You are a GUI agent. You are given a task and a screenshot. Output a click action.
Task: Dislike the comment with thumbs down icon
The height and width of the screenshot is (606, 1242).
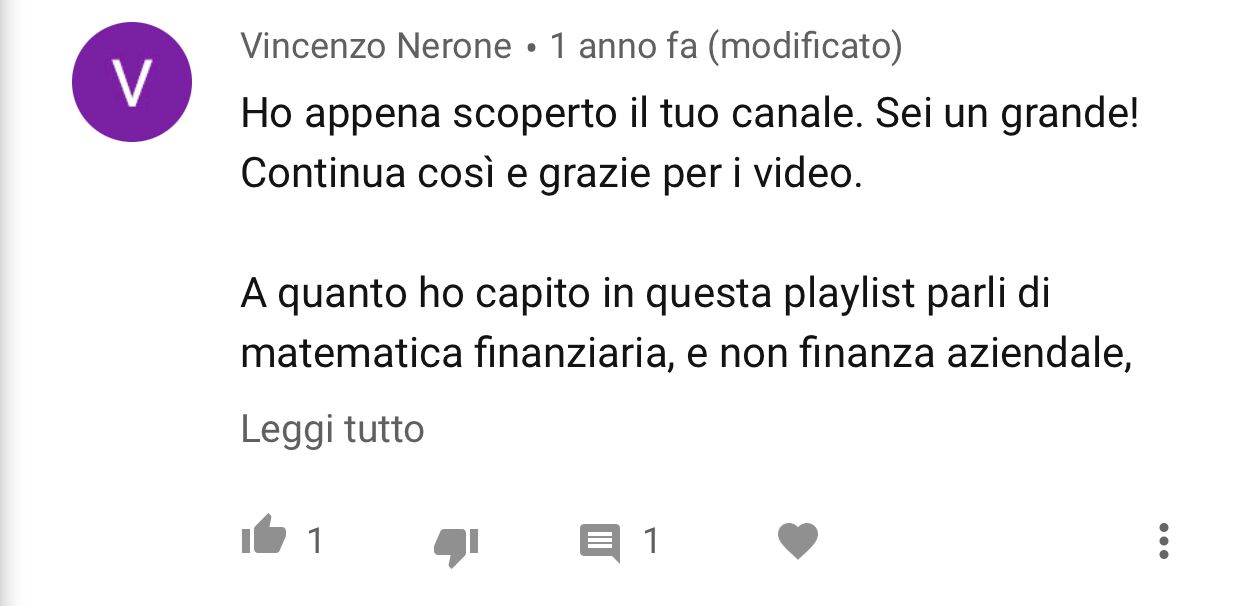coord(456,545)
